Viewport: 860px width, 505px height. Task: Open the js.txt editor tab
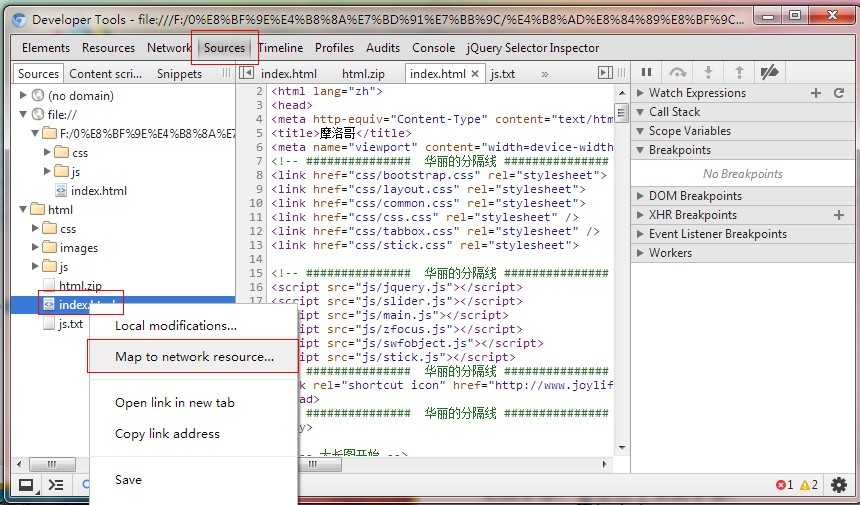(x=502, y=73)
